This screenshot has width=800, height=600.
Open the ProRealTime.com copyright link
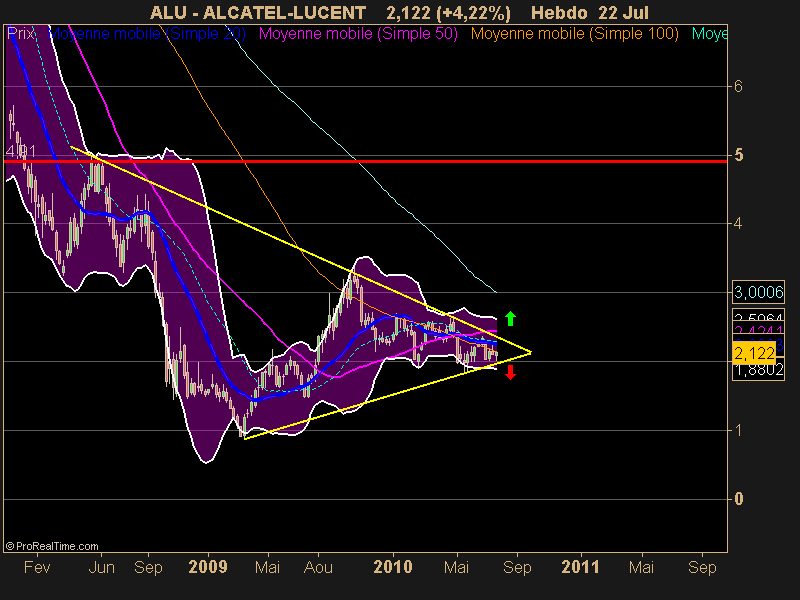[52, 546]
